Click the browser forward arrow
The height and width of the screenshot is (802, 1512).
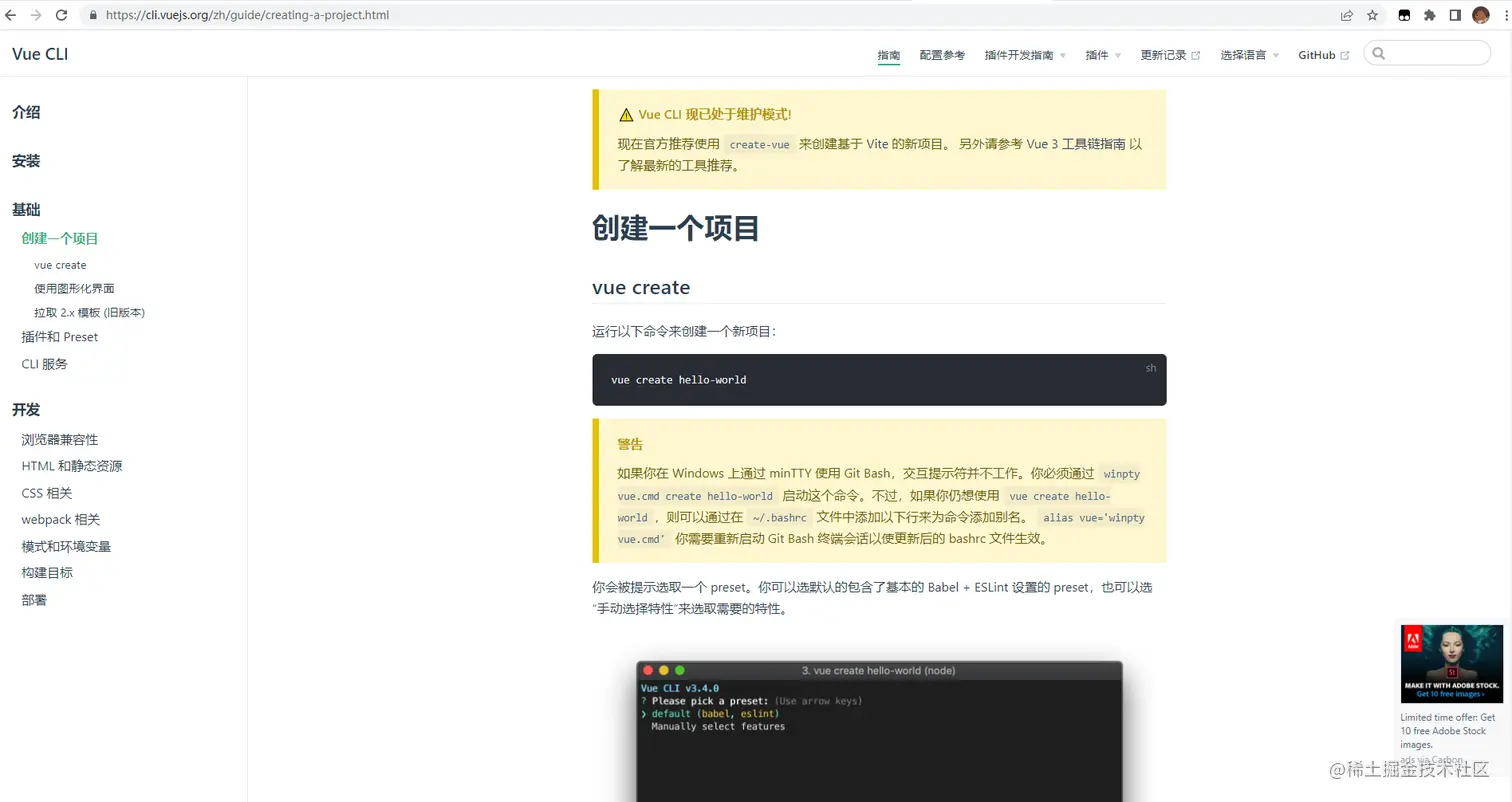(37, 15)
